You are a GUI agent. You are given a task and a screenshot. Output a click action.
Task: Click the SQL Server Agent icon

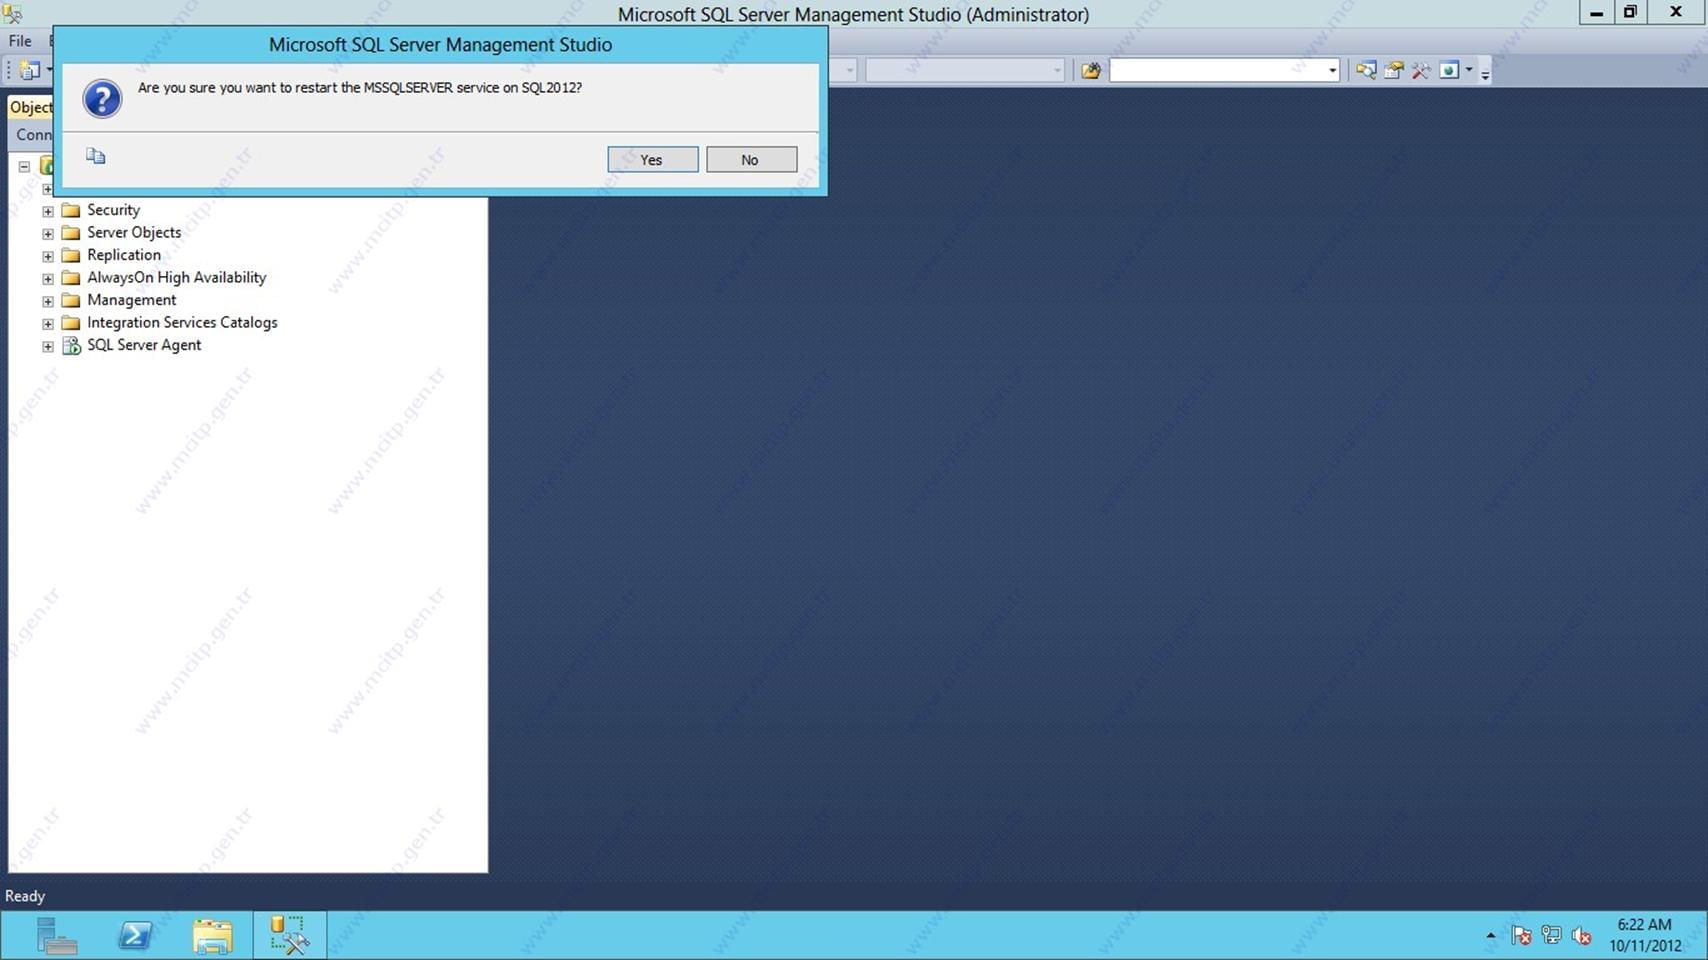(71, 346)
